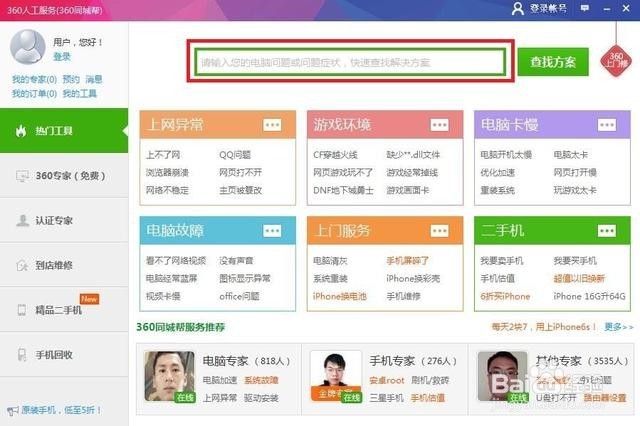This screenshot has height=426, width=640.
Task: Choose 网页打不开 problem
Action: [x=241, y=173]
